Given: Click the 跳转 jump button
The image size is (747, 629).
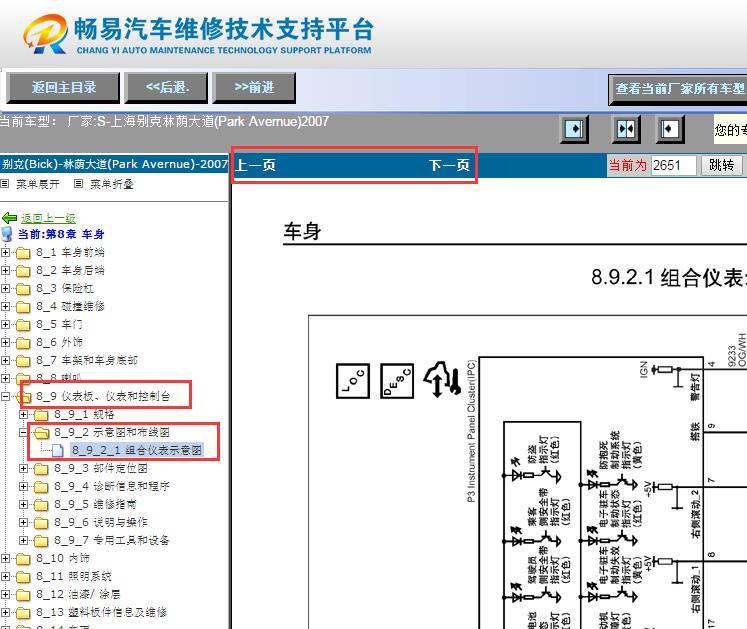Looking at the screenshot, I should click(722, 165).
